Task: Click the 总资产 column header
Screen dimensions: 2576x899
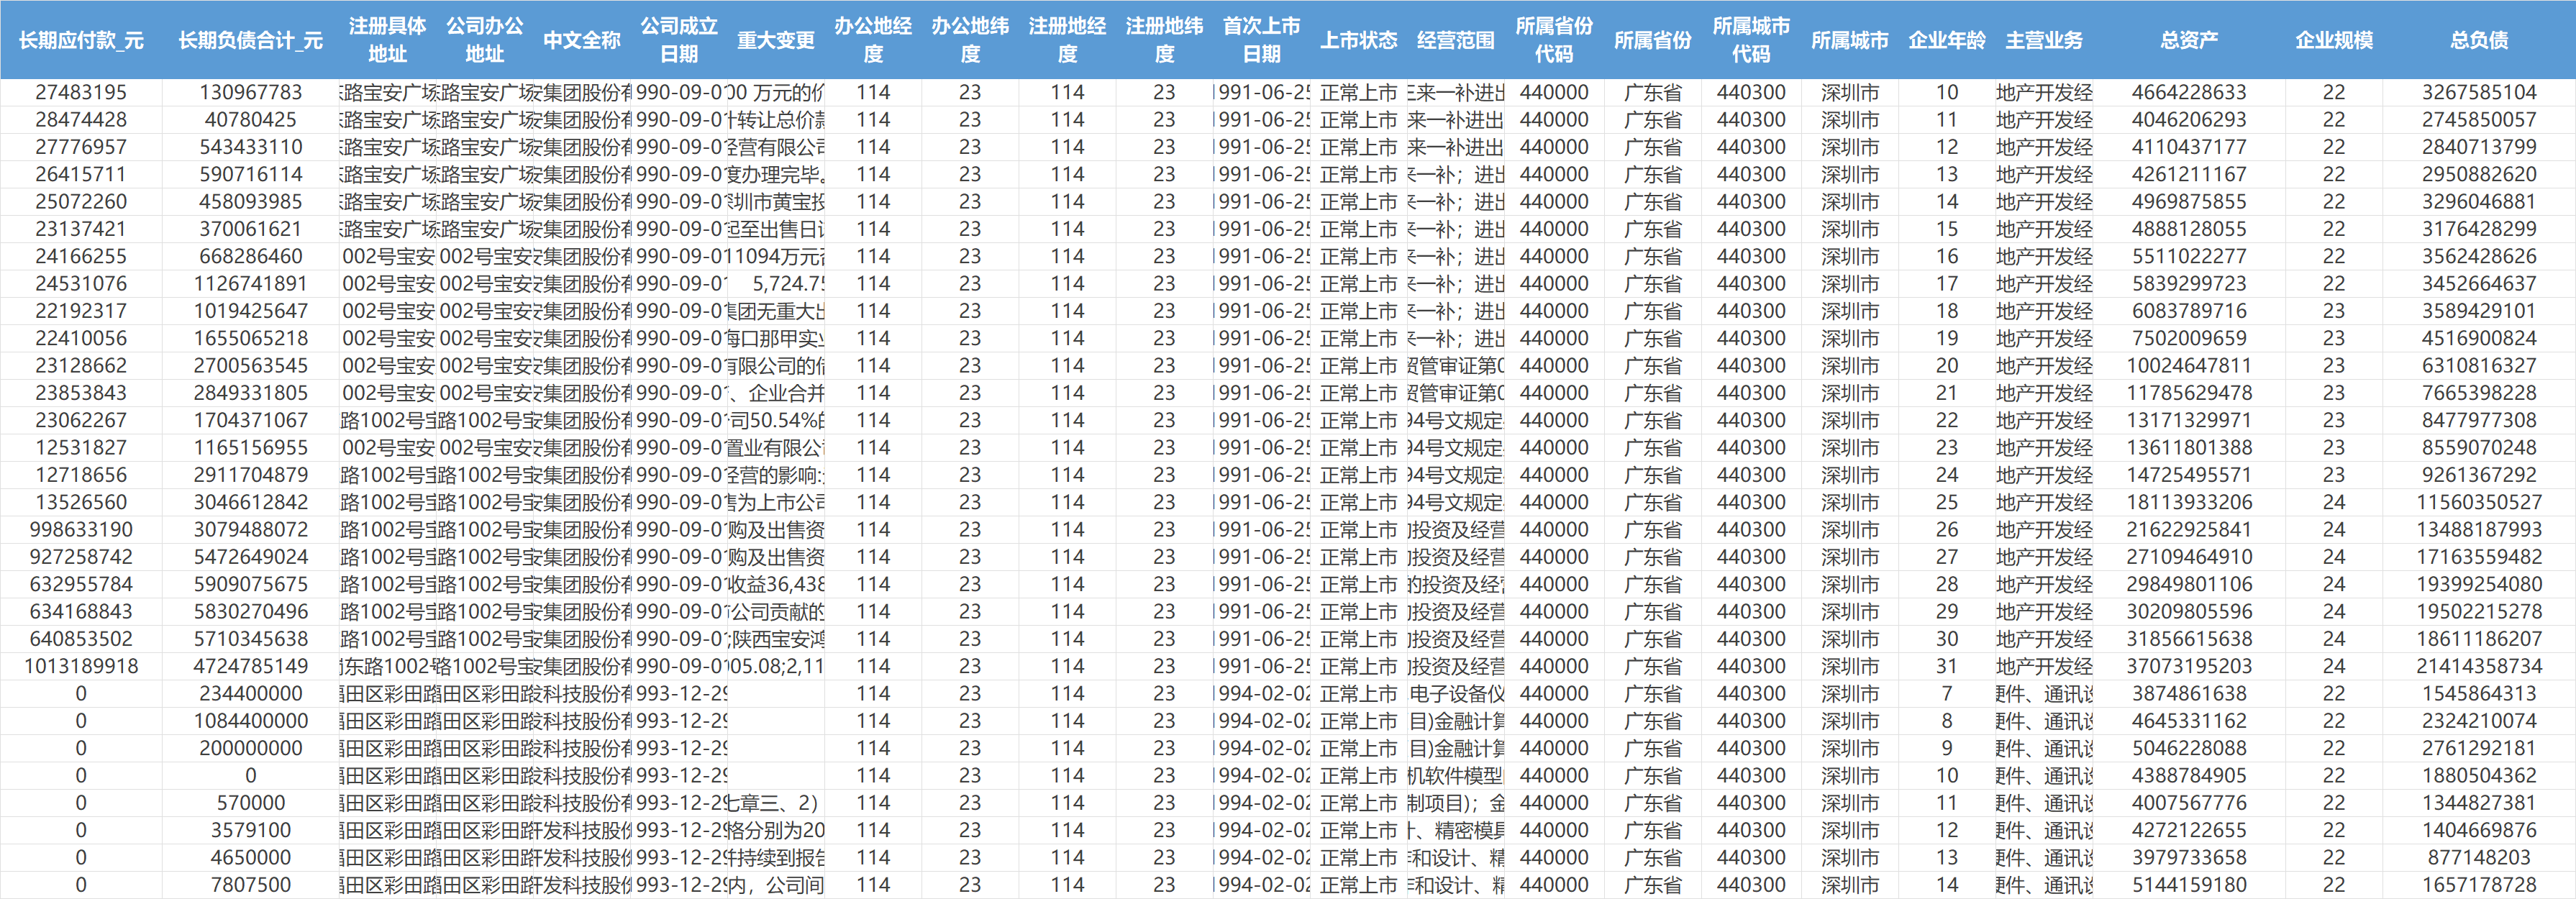Action: tap(2188, 40)
